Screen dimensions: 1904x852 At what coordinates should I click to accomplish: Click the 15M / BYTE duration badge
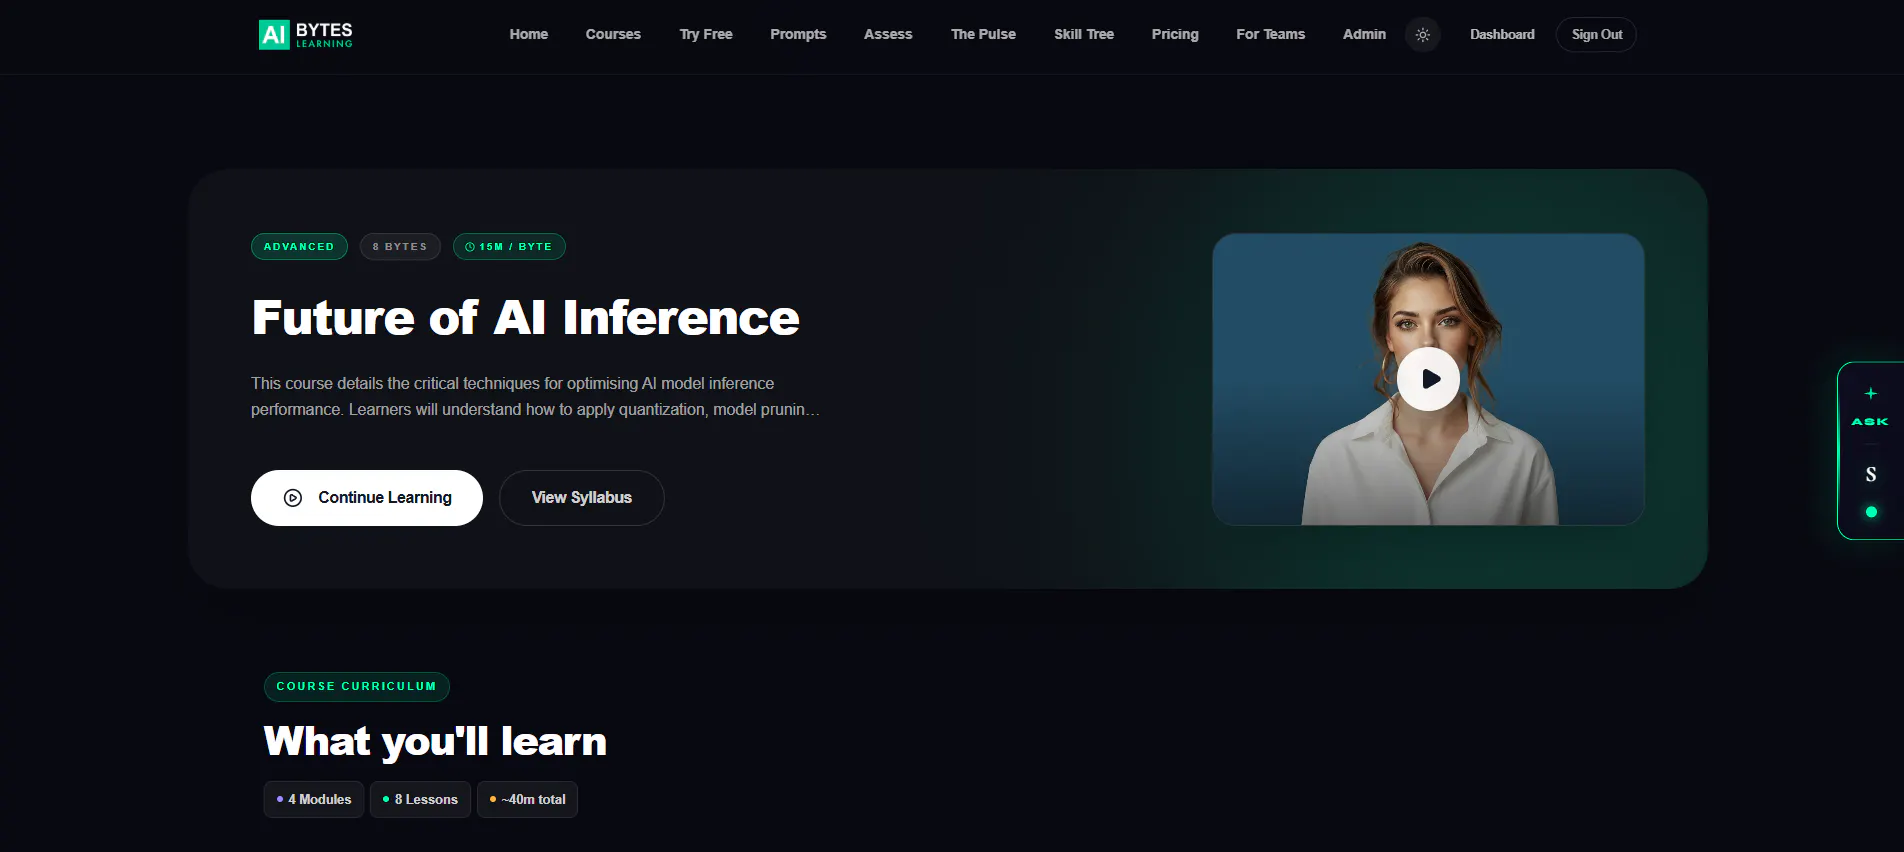[509, 247]
